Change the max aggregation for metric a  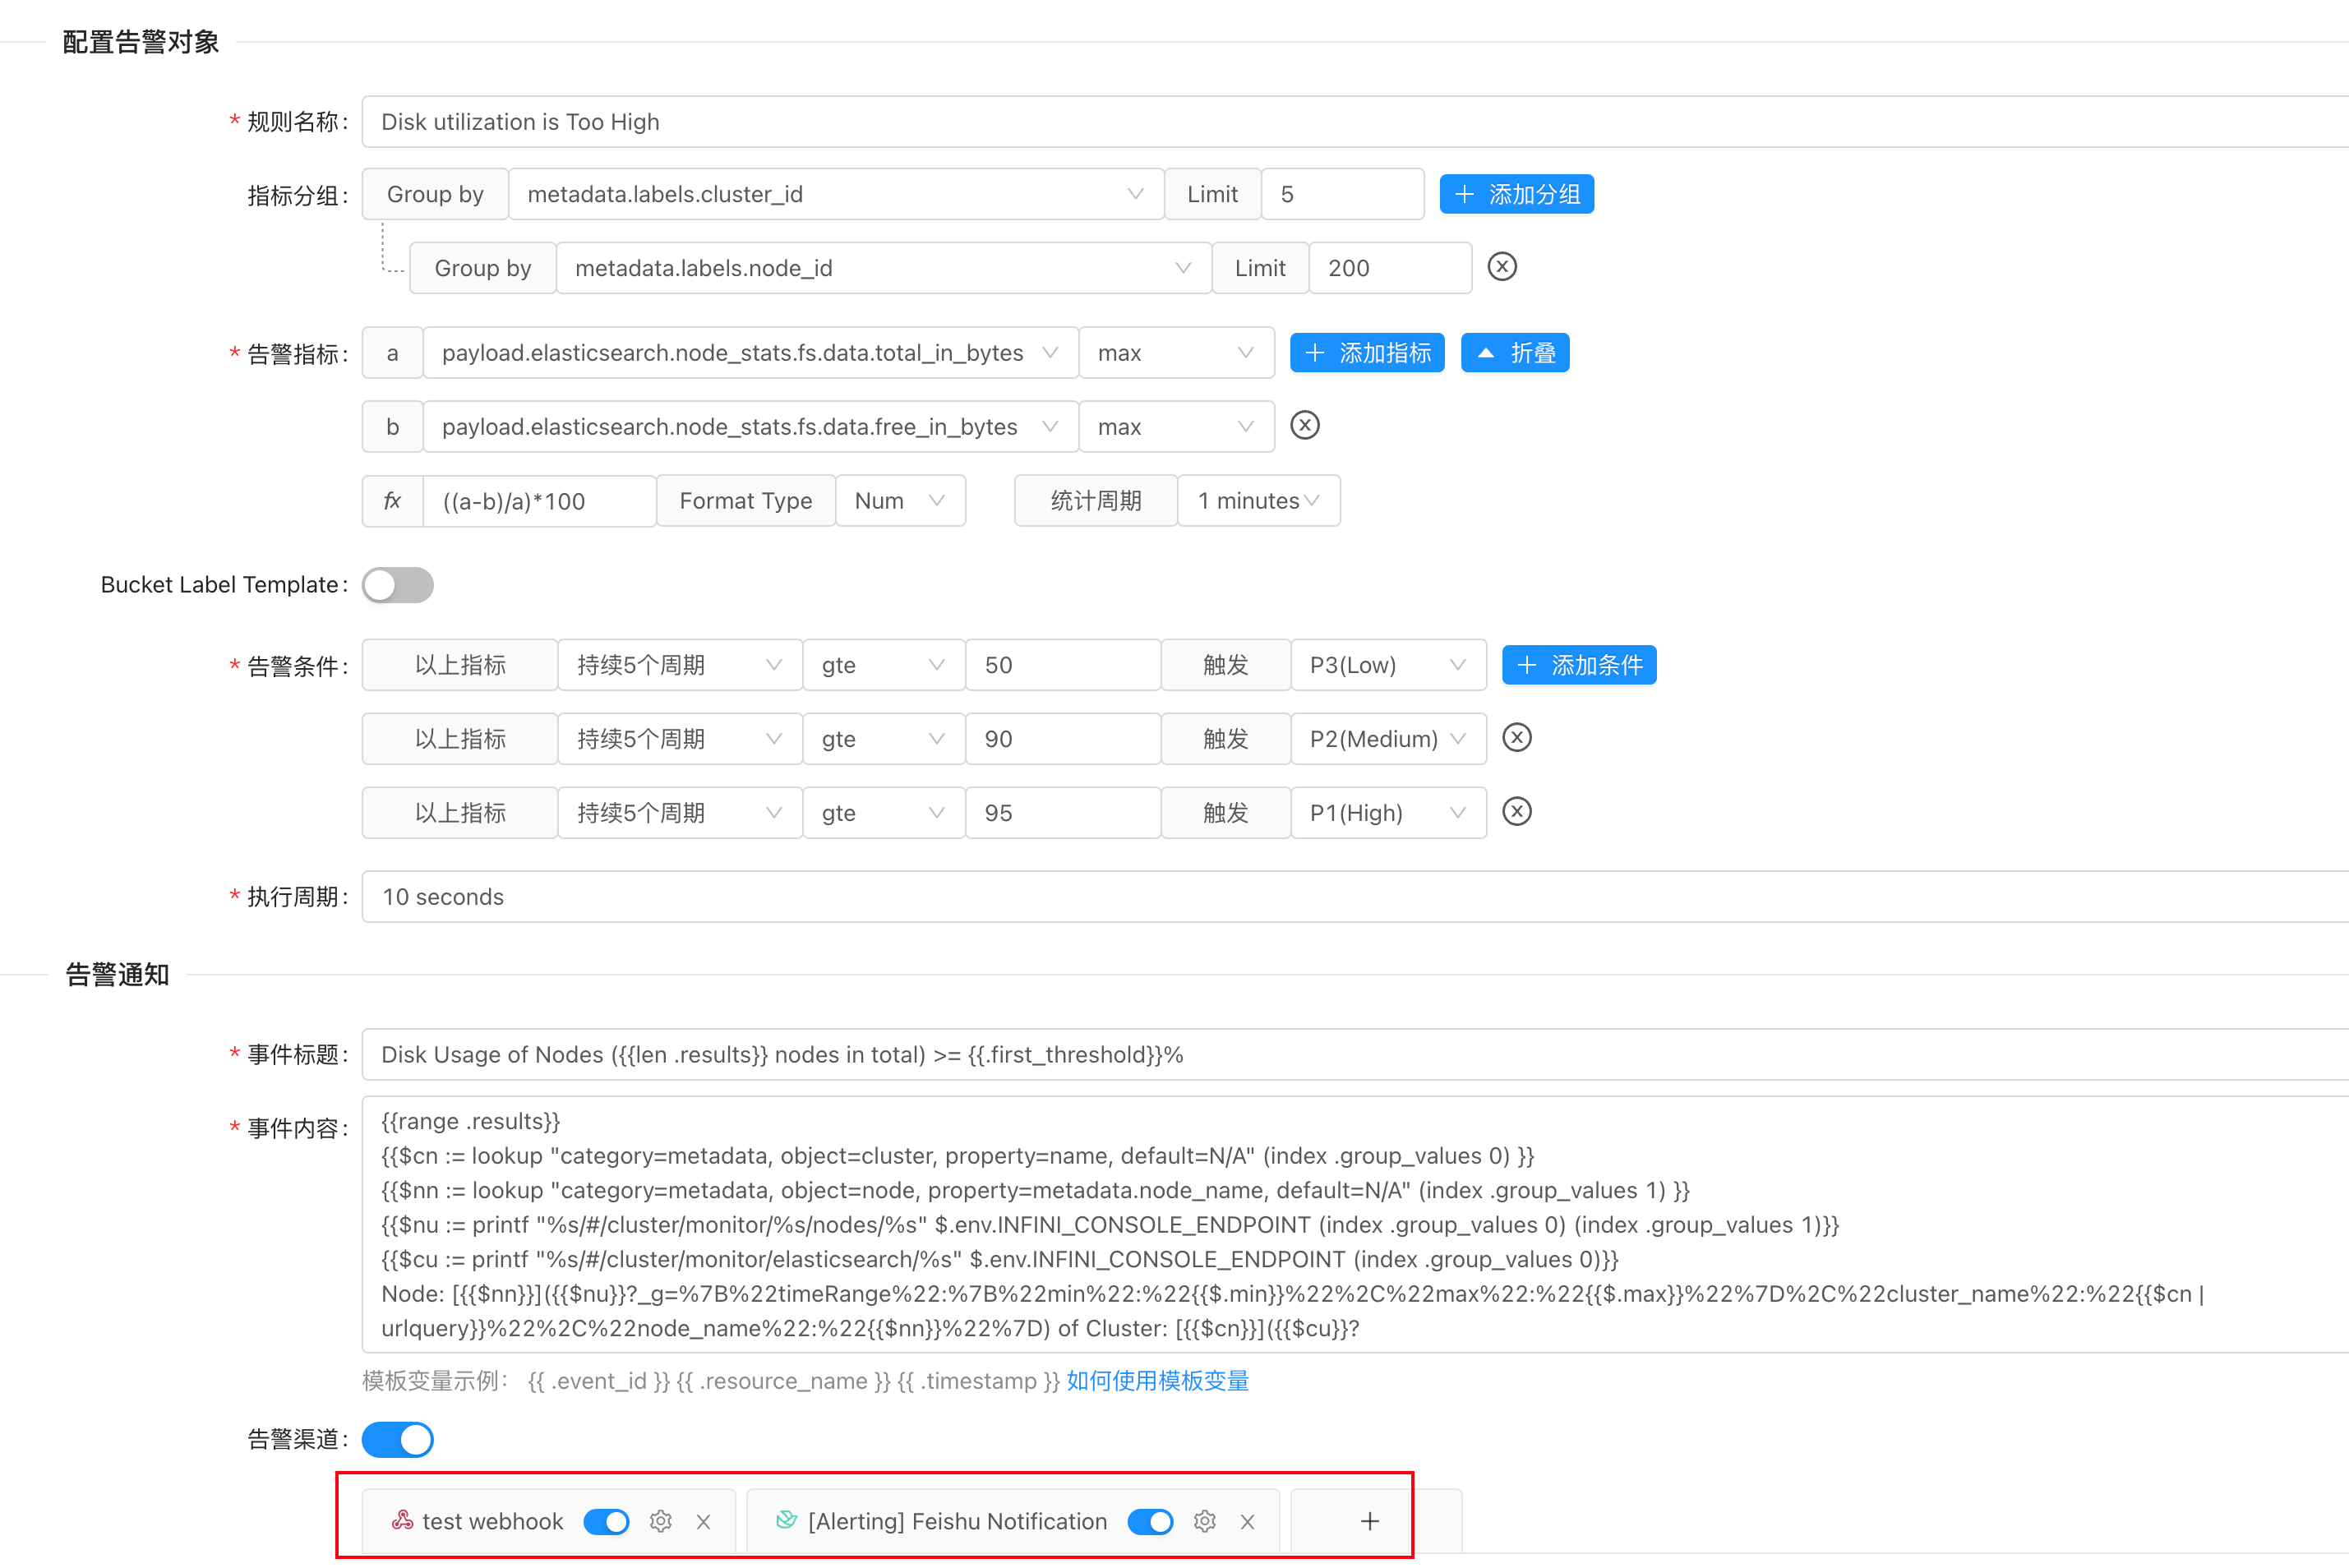[1176, 353]
